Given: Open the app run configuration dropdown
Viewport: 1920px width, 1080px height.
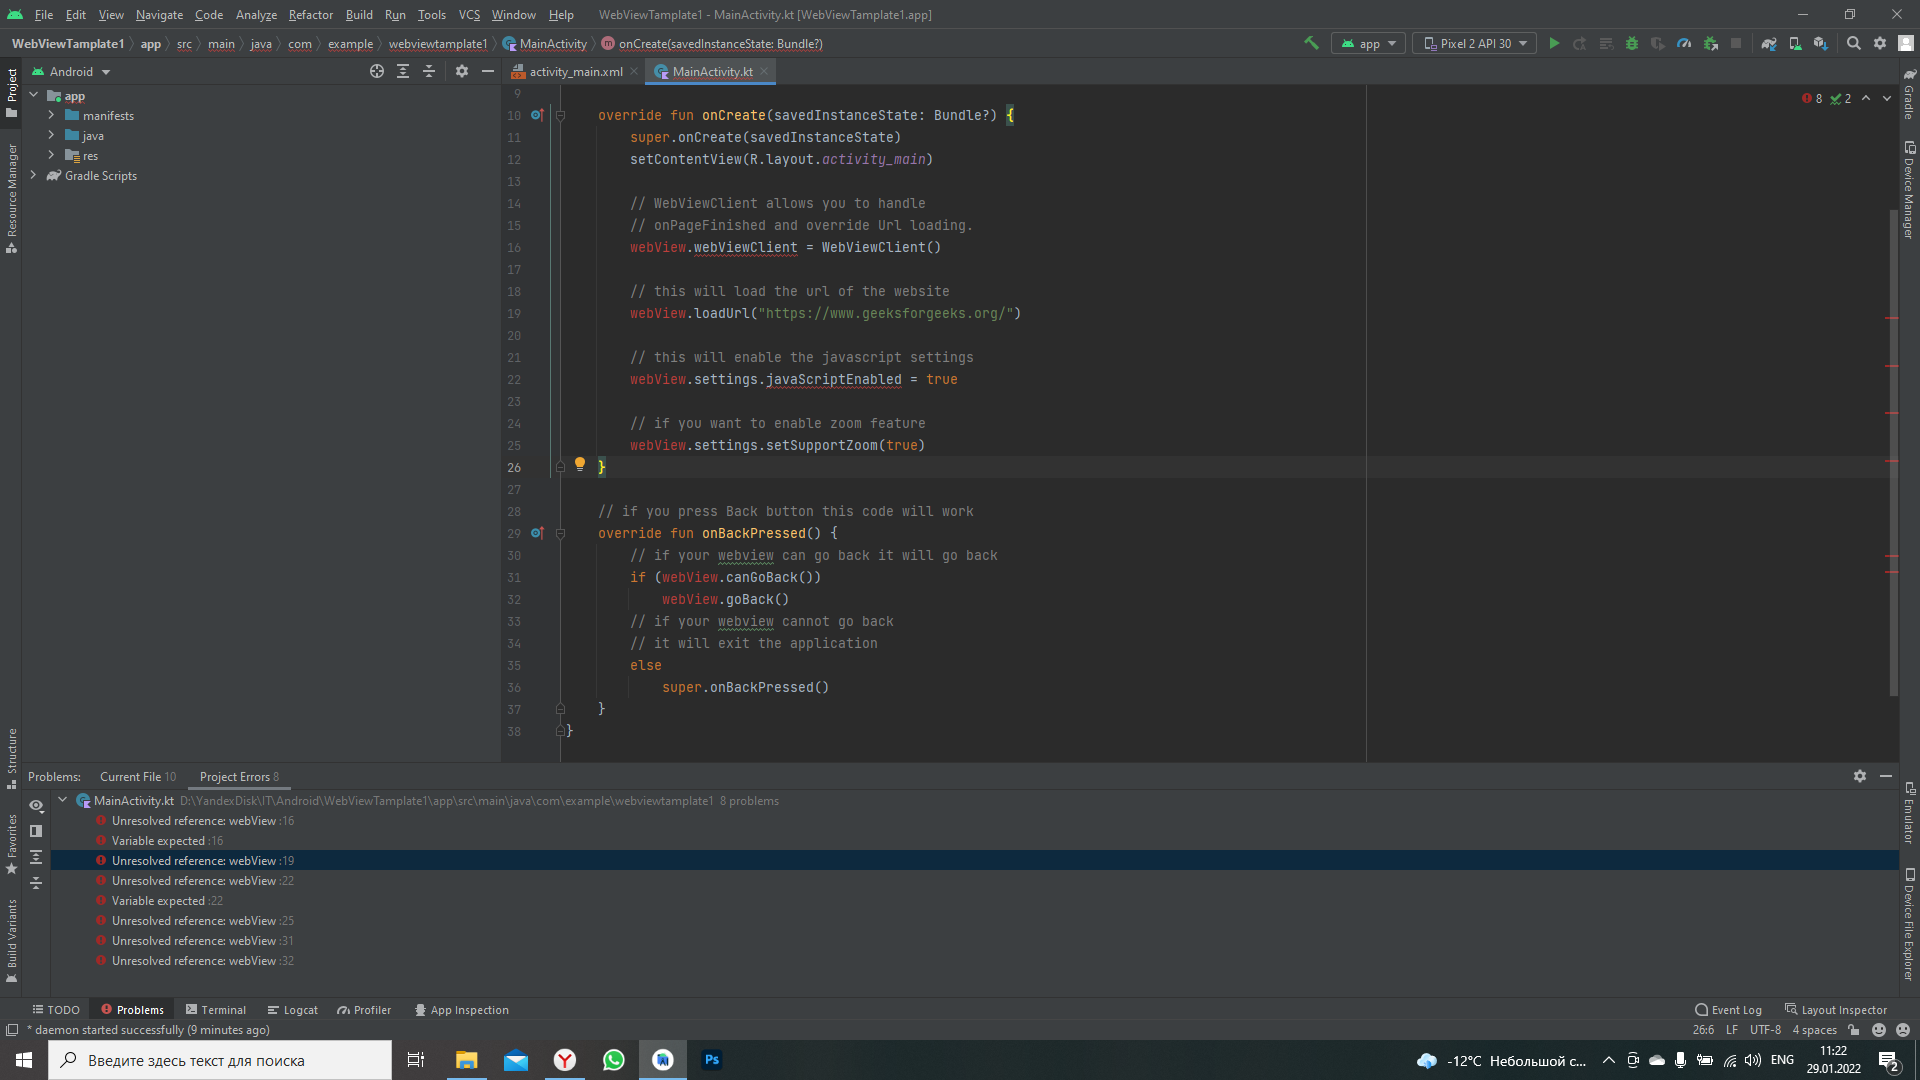Looking at the screenshot, I should click(1369, 43).
